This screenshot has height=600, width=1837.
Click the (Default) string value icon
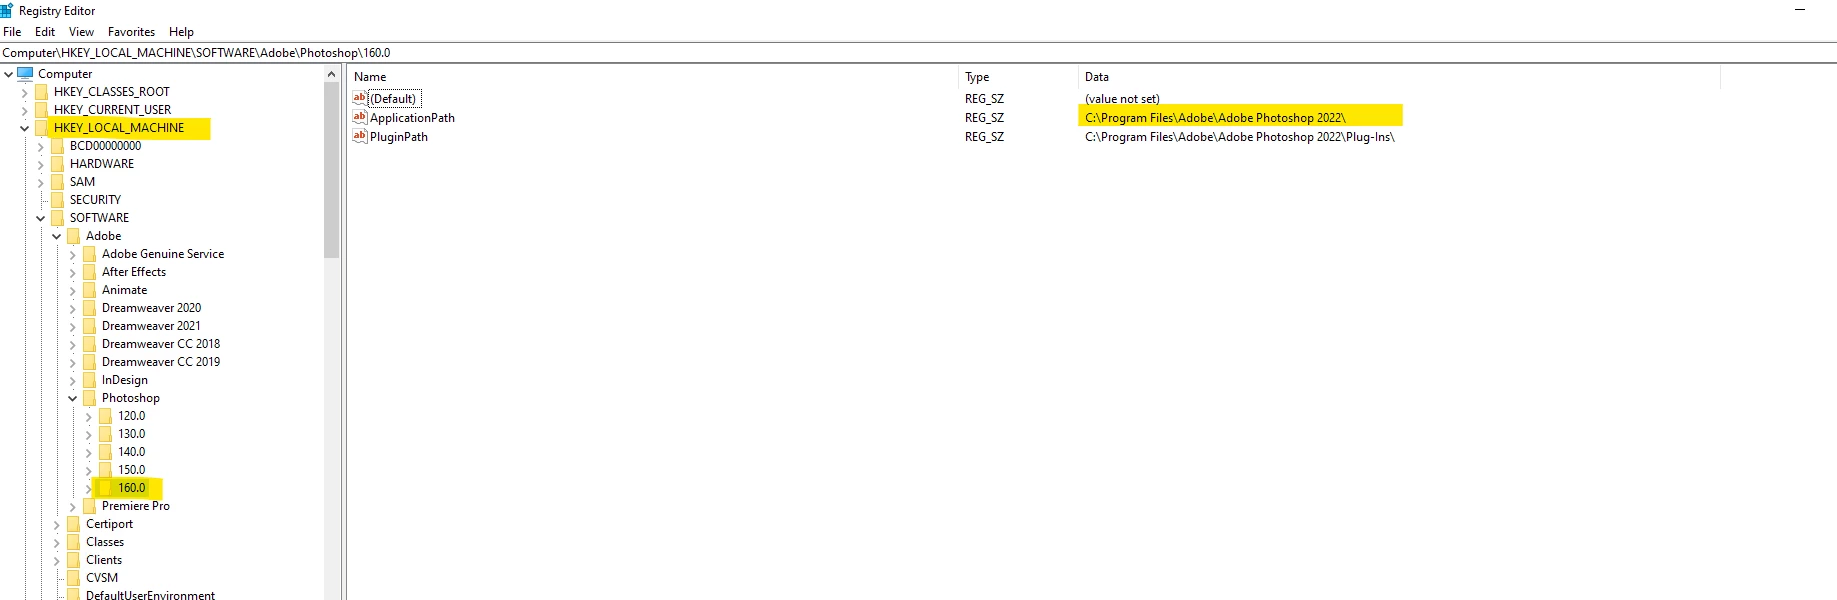click(x=360, y=98)
